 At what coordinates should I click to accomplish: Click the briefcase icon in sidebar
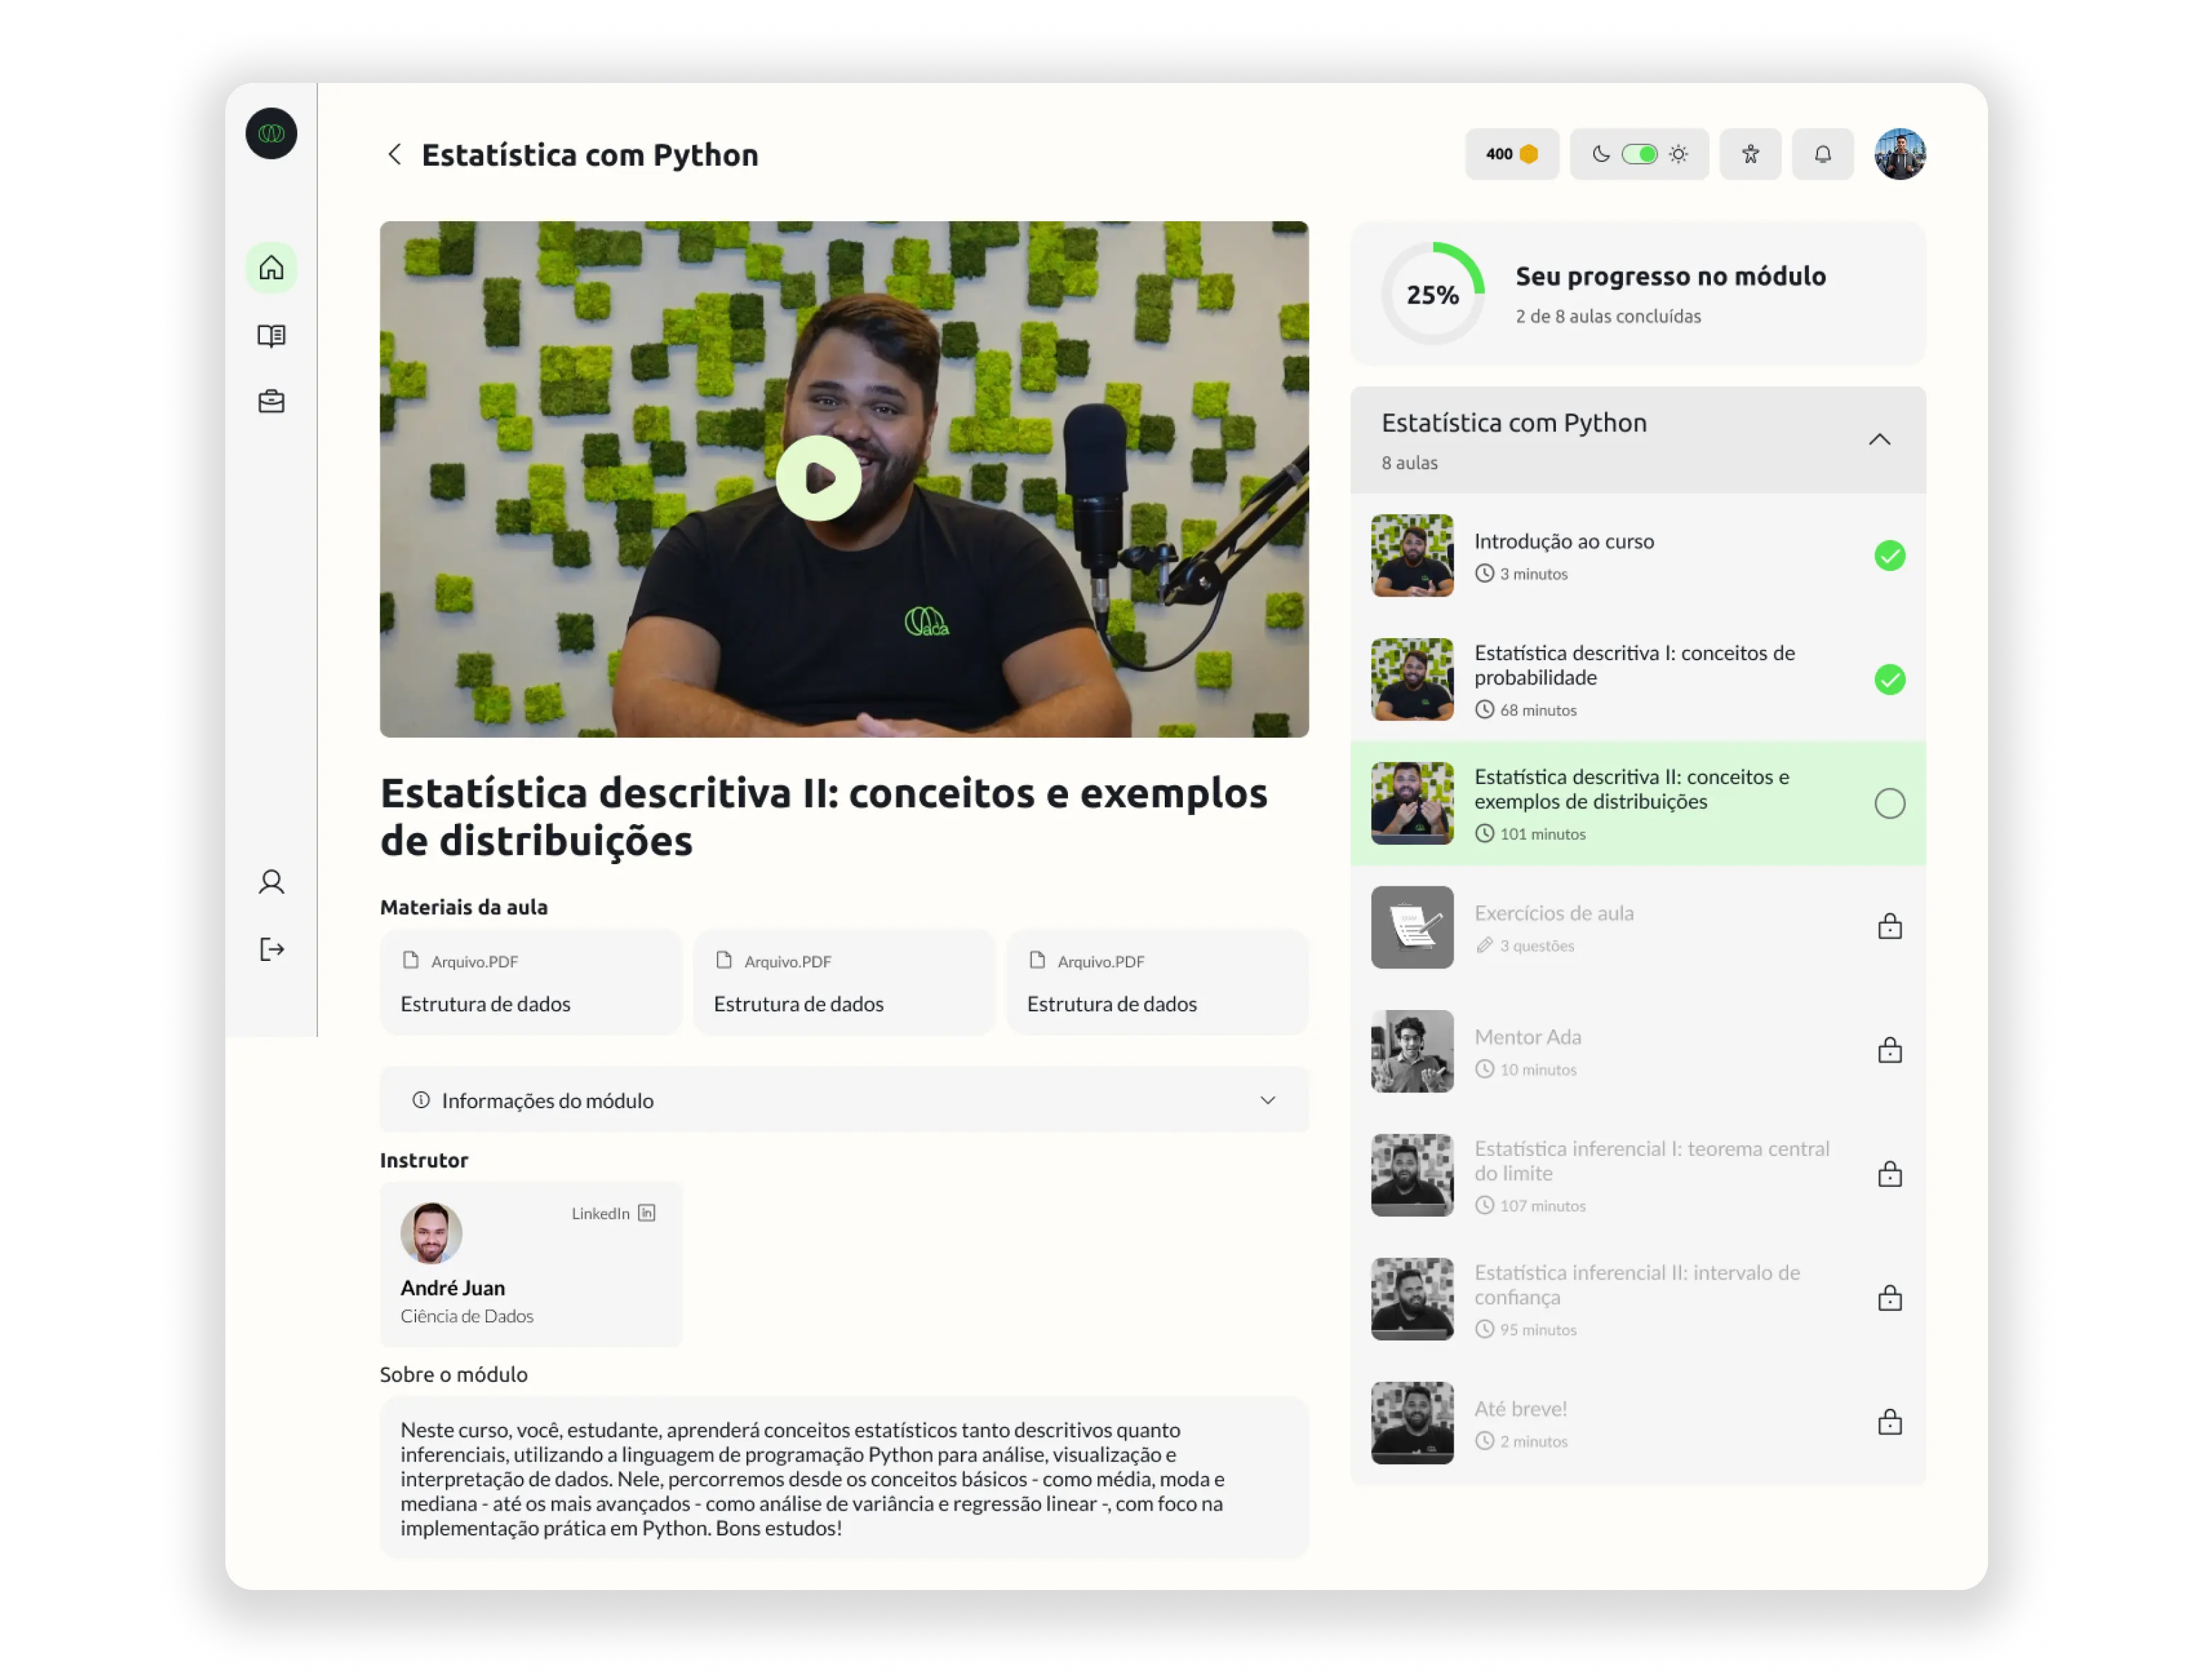point(271,401)
